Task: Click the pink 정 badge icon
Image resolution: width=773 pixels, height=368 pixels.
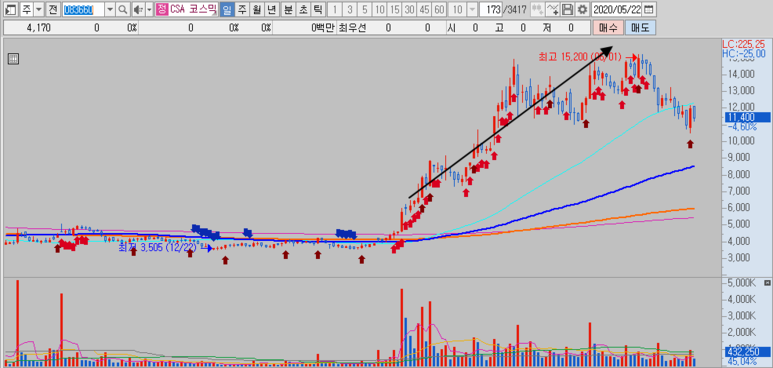Action: click(161, 9)
